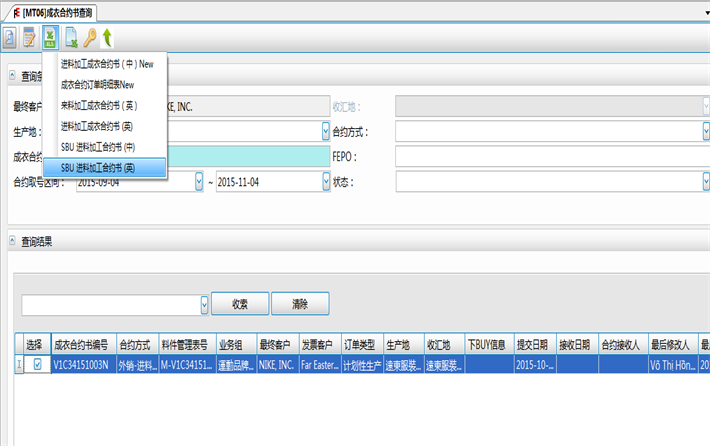The height and width of the screenshot is (446, 710).
Task: Select menu item SBU 进料加工合约书 (英)
Action: pos(98,168)
